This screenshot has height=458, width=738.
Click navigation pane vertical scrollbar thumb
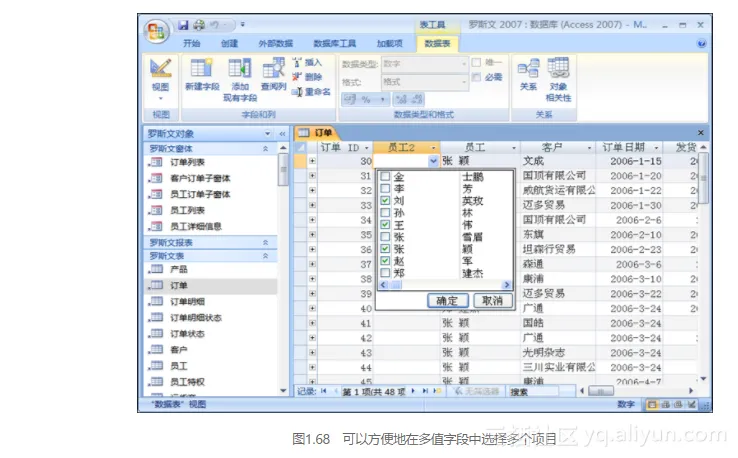click(x=283, y=169)
